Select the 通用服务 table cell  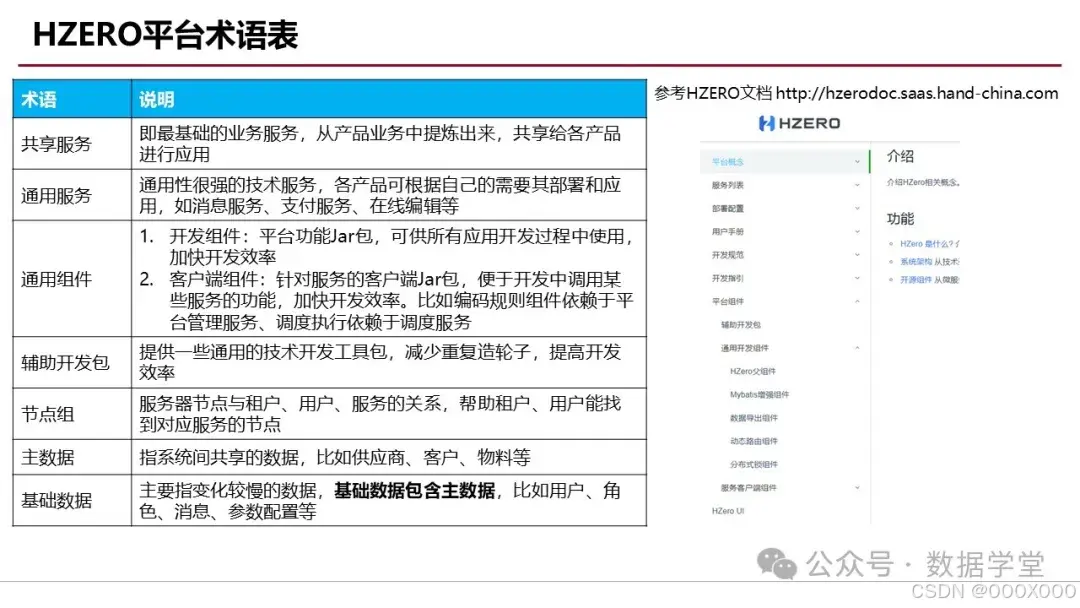[72, 196]
